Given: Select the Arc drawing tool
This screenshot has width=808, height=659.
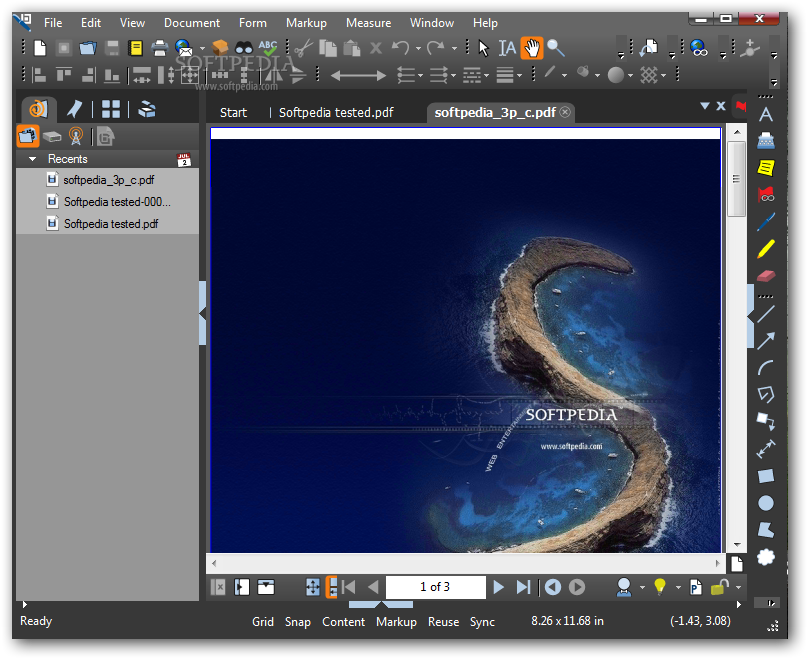Looking at the screenshot, I should click(766, 367).
